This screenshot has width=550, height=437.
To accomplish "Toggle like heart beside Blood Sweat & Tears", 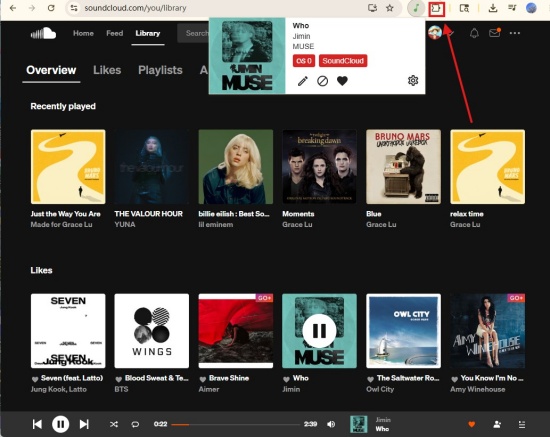I will [119, 379].
